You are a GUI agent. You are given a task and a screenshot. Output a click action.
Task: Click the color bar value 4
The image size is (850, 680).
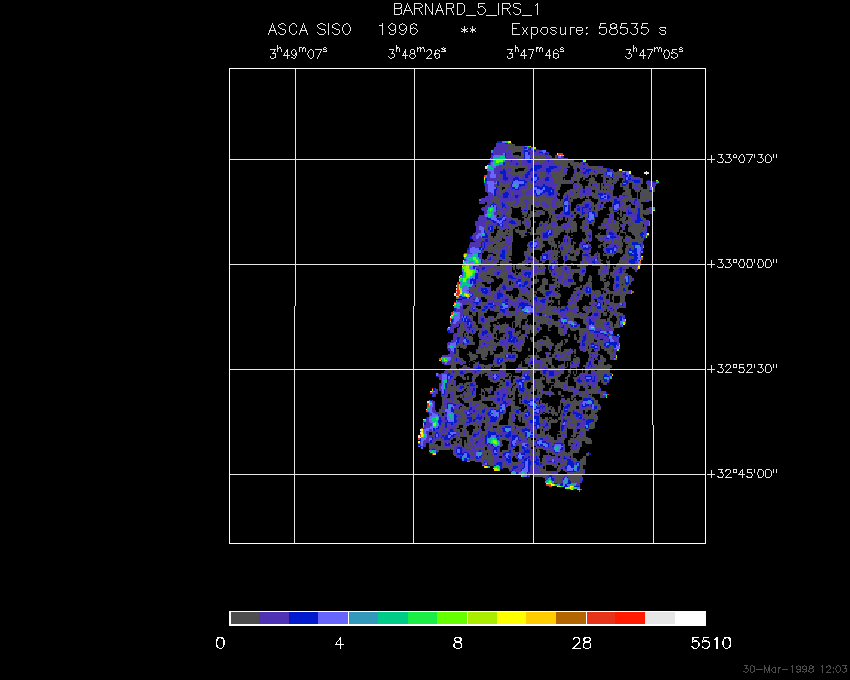(339, 644)
